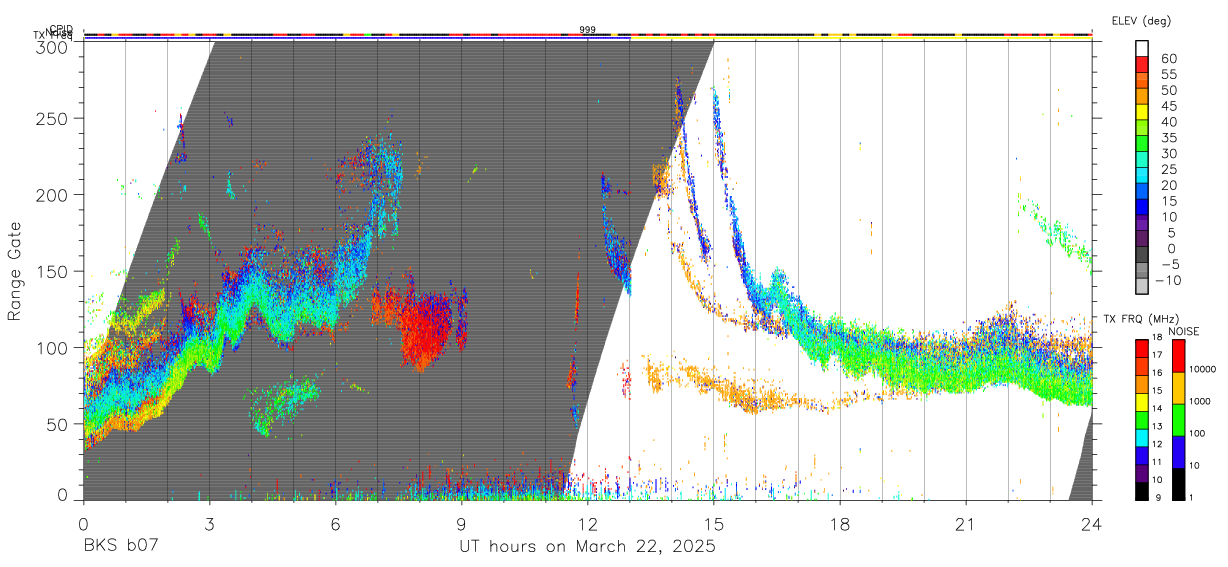Click the 12 tick label on the UT hours axis
Viewport: 1228px width, 567px height.
(x=588, y=523)
